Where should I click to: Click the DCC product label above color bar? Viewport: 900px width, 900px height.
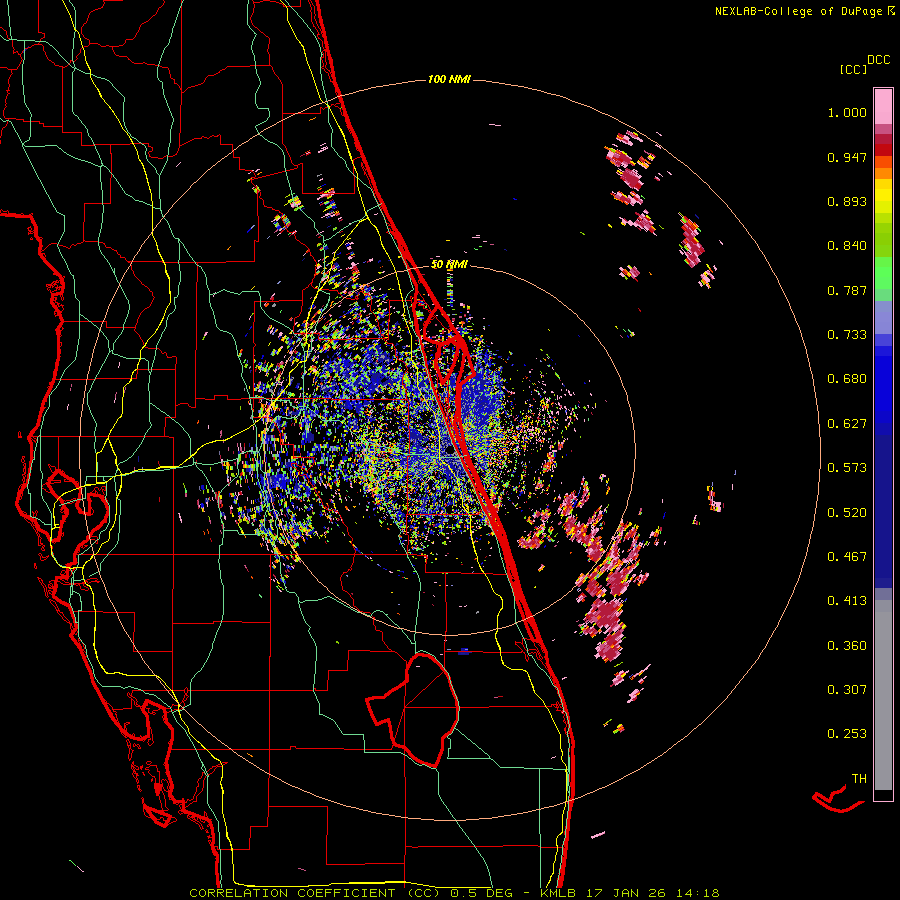[879, 60]
